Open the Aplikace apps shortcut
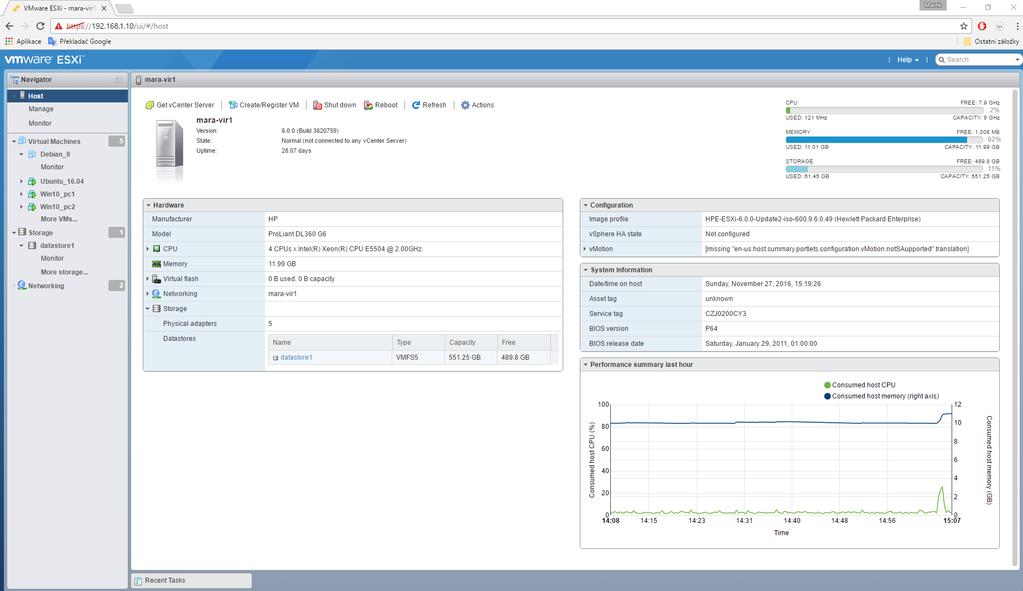This screenshot has width=1023, height=591. 23,41
